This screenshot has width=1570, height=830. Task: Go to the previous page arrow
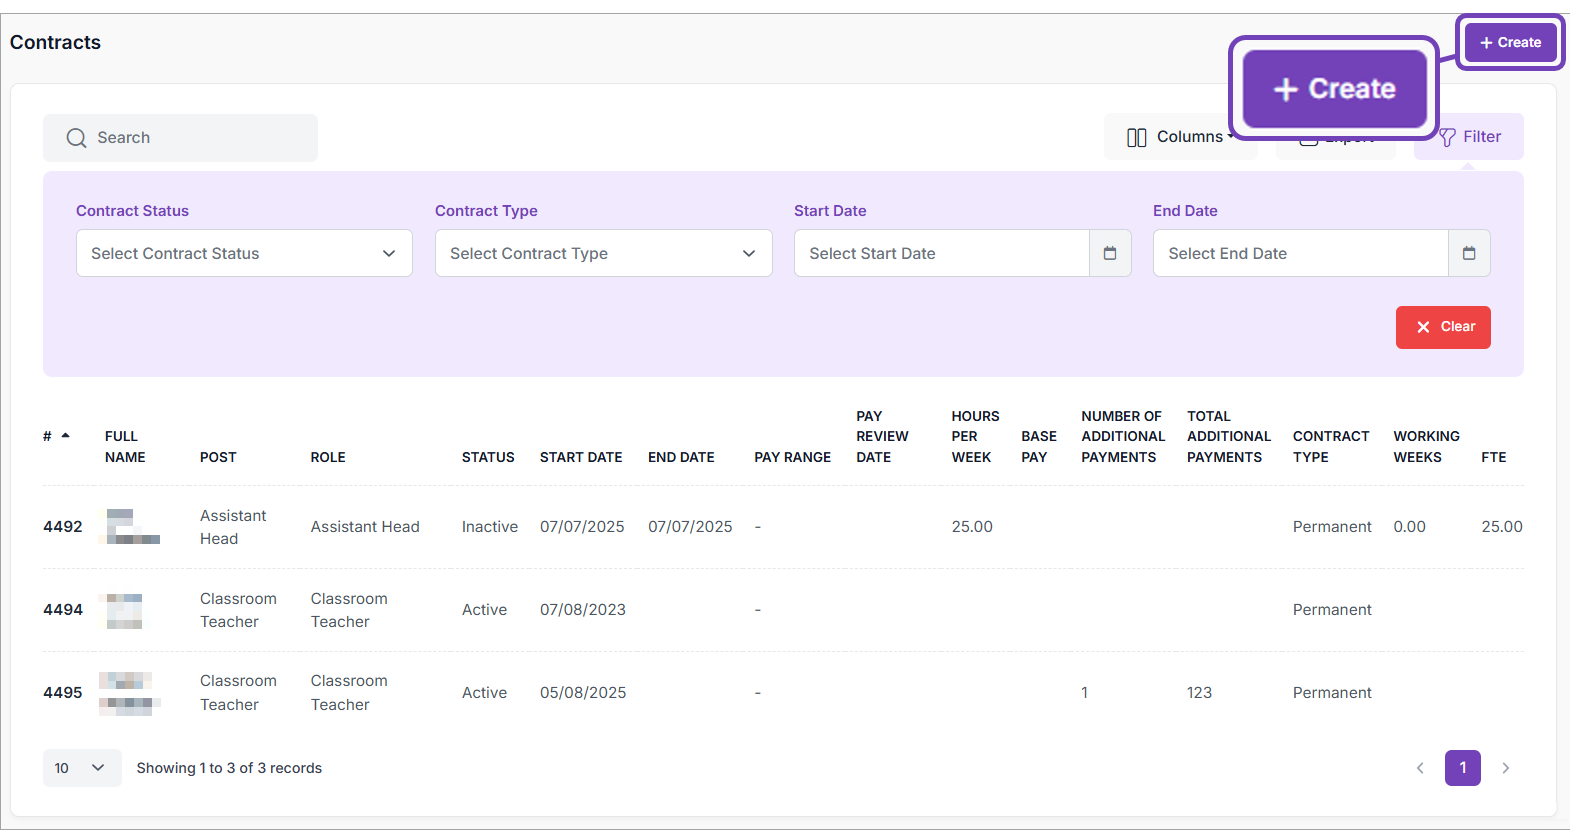[1420, 768]
